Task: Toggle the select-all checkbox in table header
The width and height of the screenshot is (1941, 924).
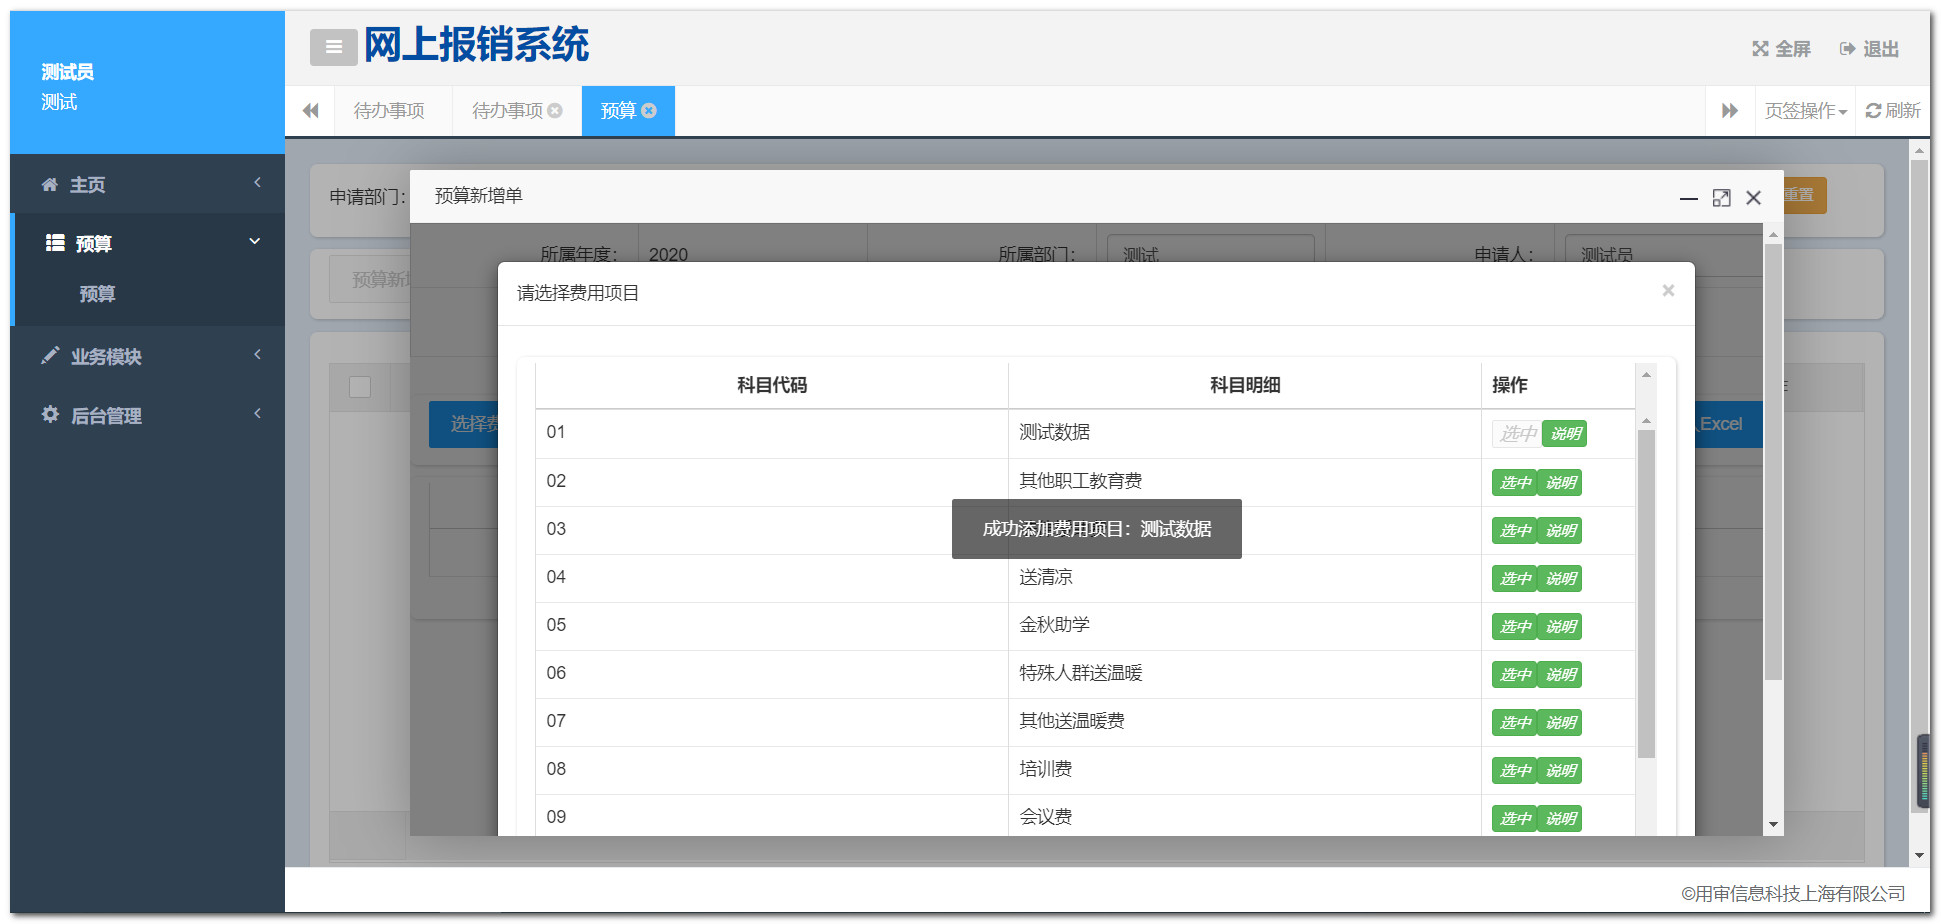Action: [x=360, y=387]
